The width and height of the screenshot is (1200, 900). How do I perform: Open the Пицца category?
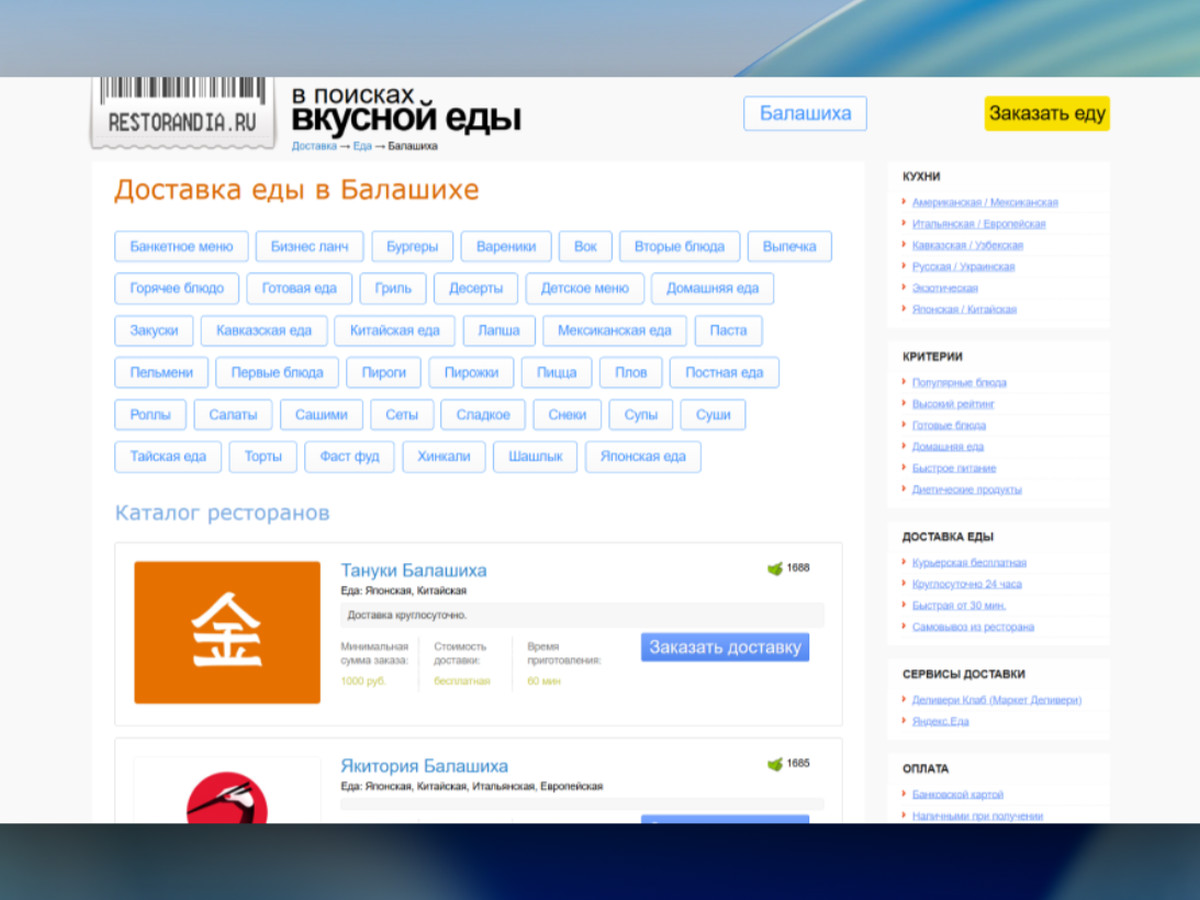(x=557, y=372)
